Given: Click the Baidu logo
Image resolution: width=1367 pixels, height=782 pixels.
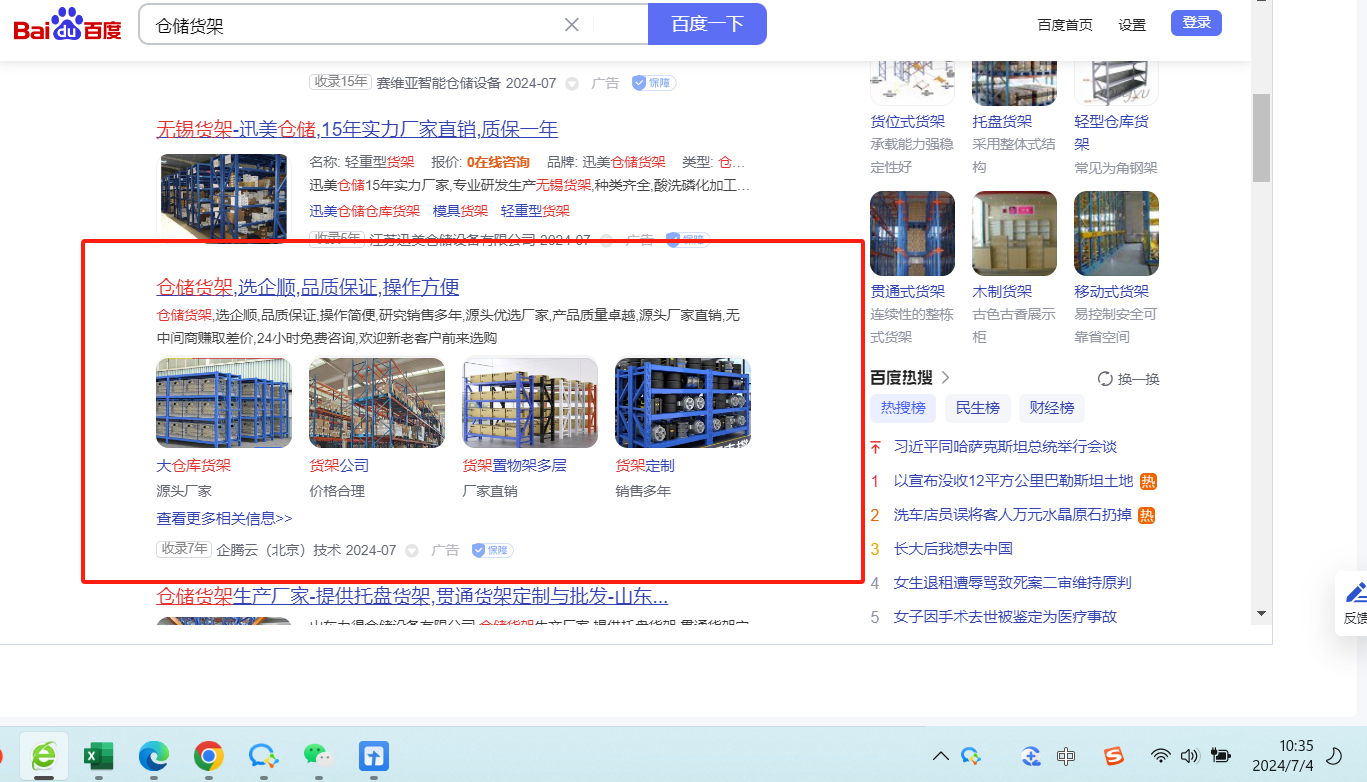Looking at the screenshot, I should click(68, 24).
